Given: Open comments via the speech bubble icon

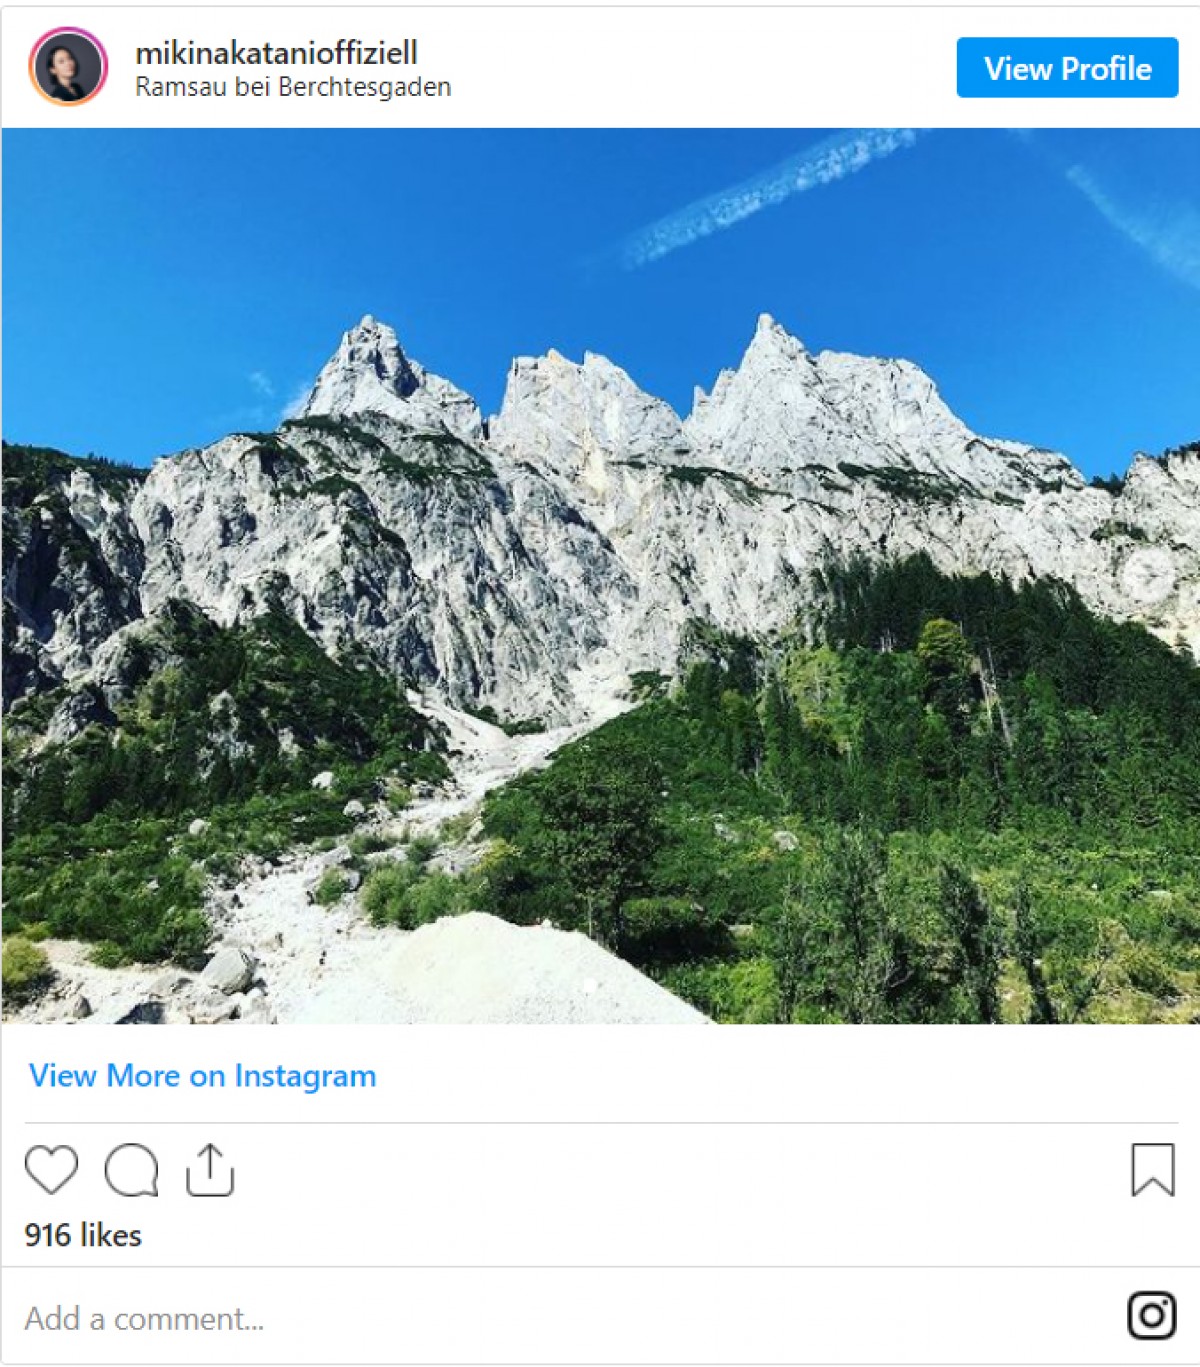Looking at the screenshot, I should click(x=132, y=1169).
